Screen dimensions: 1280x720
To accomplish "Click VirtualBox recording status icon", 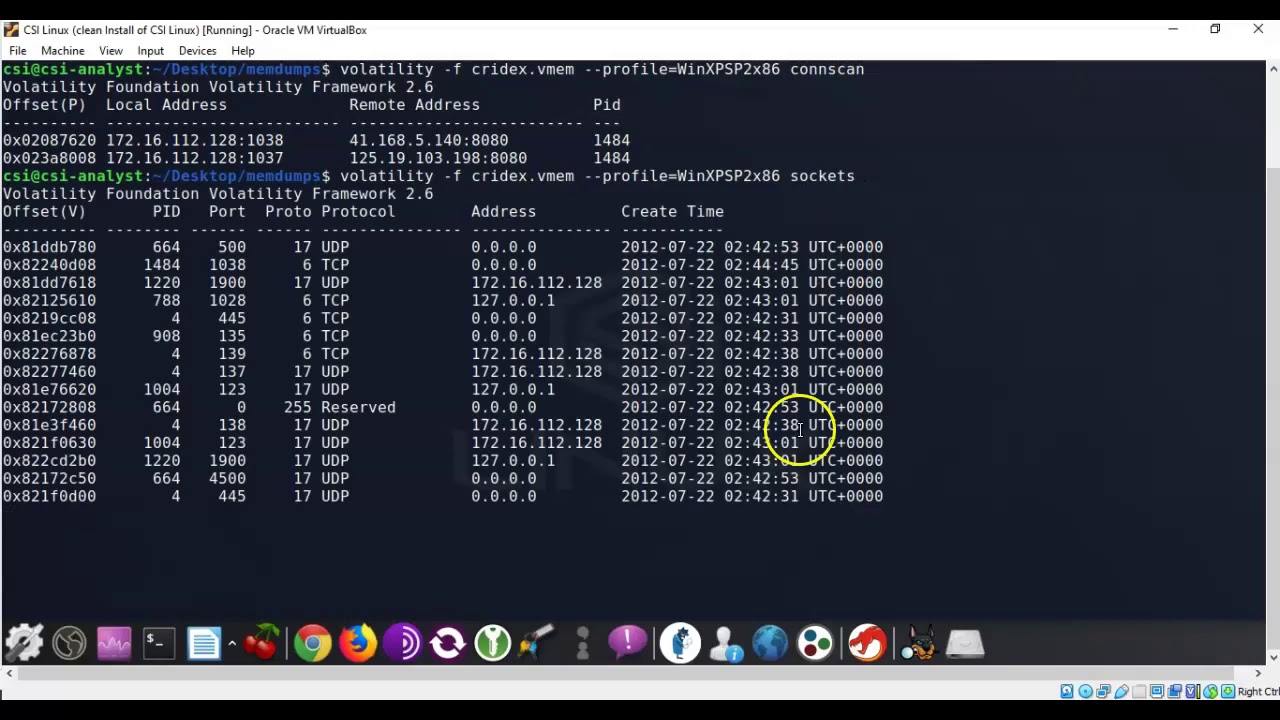I will pyautogui.click(x=1175, y=691).
